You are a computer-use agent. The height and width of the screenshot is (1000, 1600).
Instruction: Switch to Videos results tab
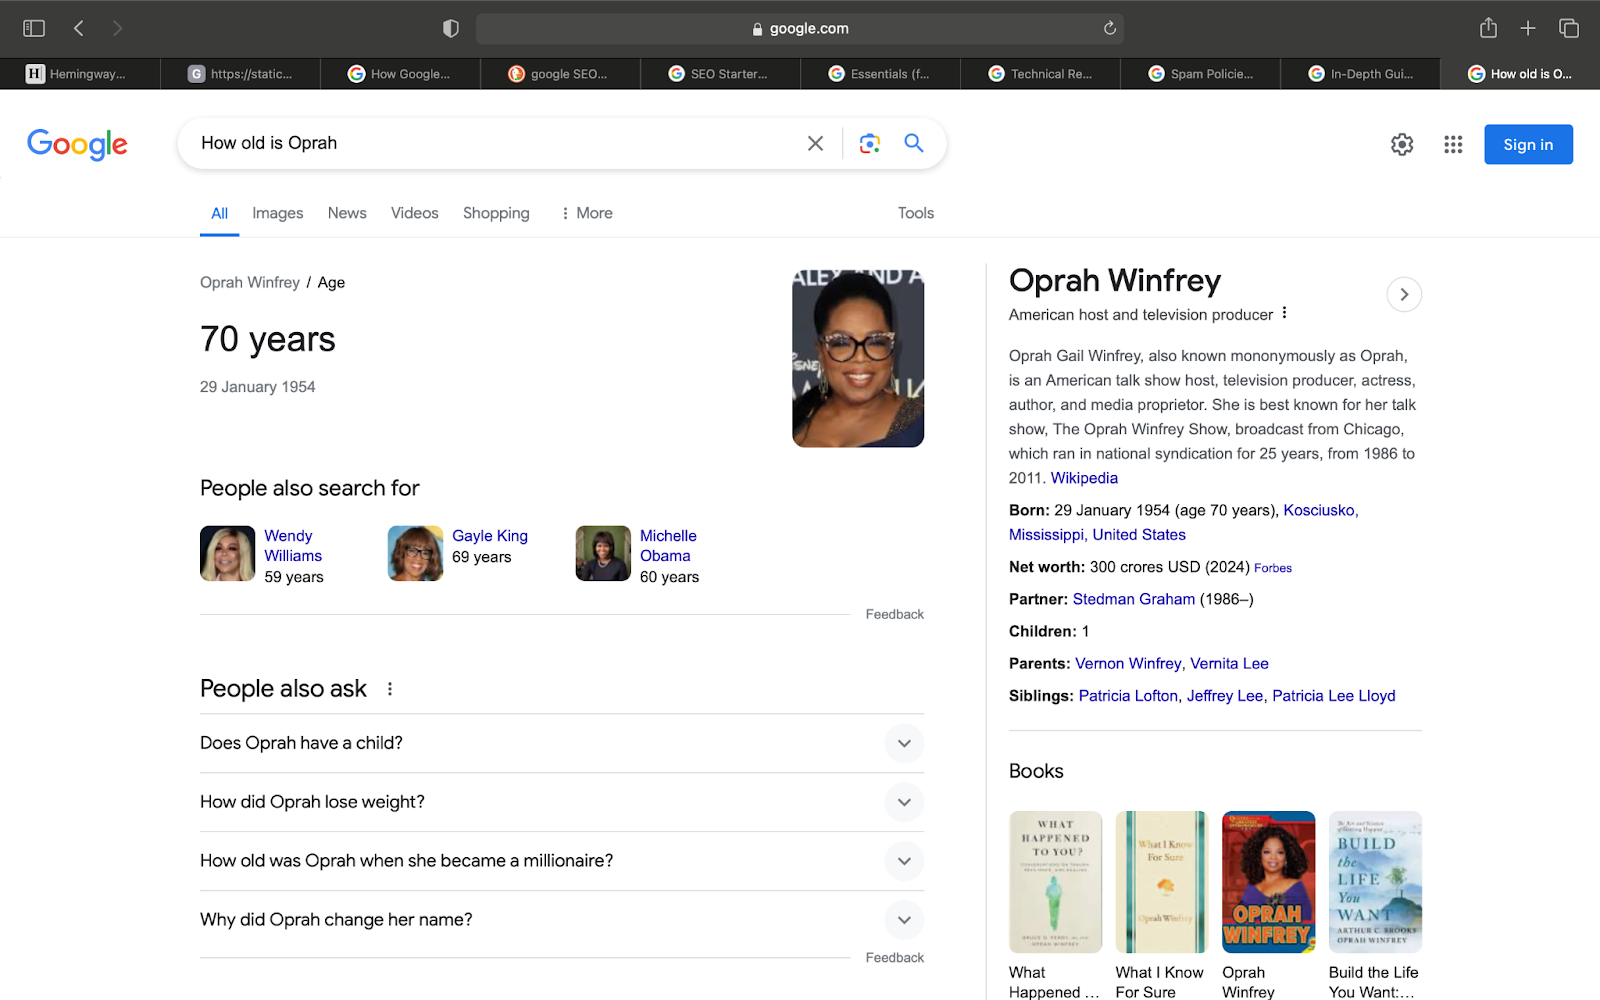(x=414, y=213)
